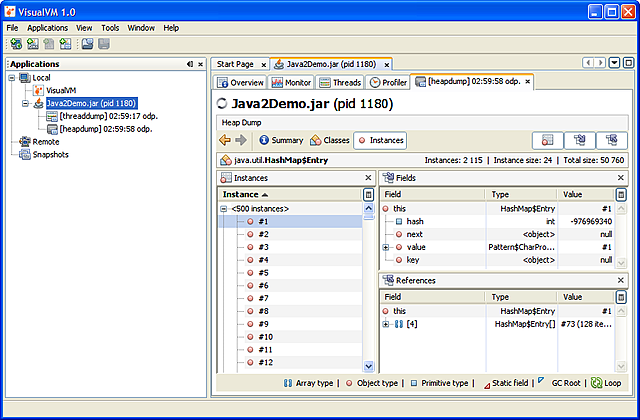This screenshot has height=420, width=640.
Task: Select the hash field row
Action: pyautogui.click(x=498, y=222)
